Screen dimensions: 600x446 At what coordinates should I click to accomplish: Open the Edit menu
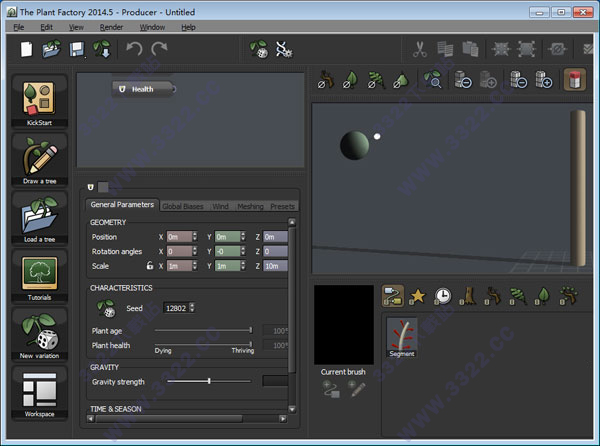[46, 27]
